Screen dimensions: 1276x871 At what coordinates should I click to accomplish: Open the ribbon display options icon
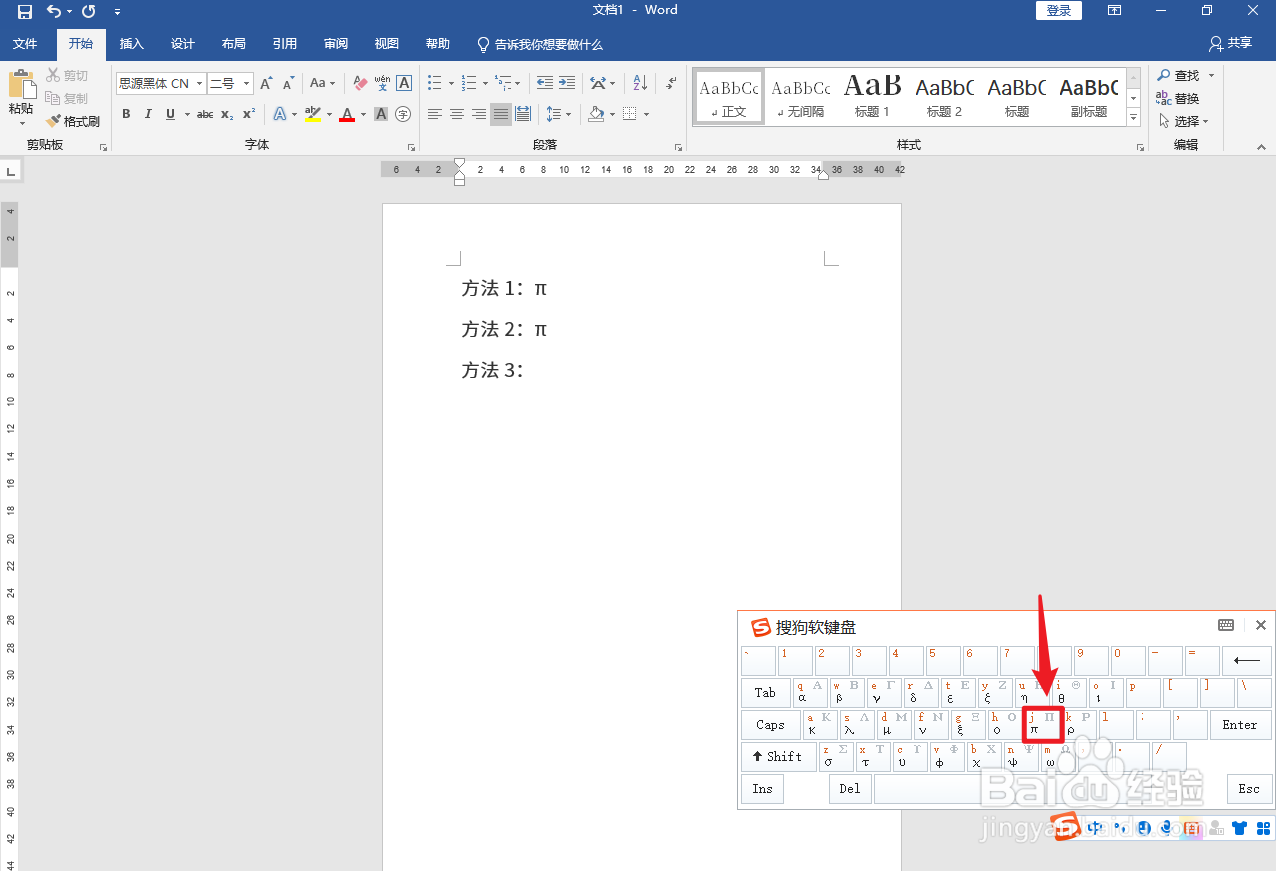click(x=1114, y=10)
